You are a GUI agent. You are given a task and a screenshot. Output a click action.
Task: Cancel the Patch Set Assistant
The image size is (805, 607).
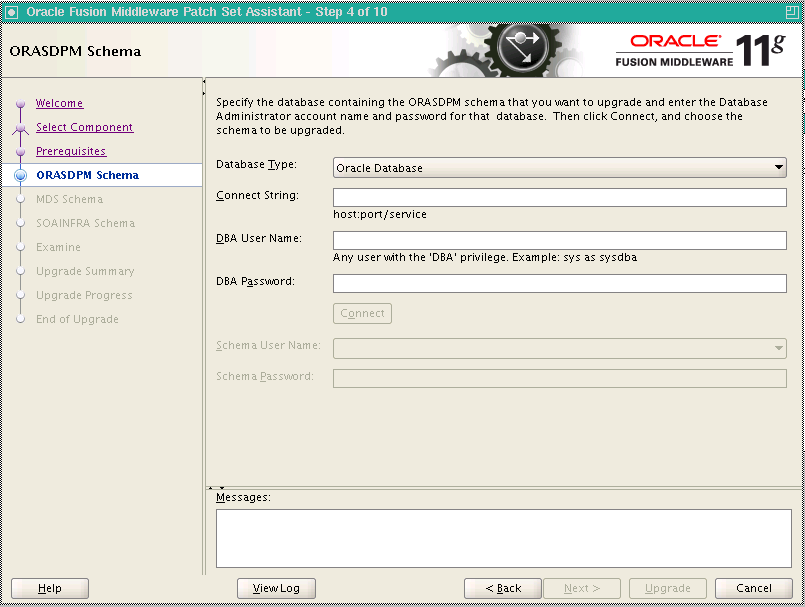click(x=754, y=588)
